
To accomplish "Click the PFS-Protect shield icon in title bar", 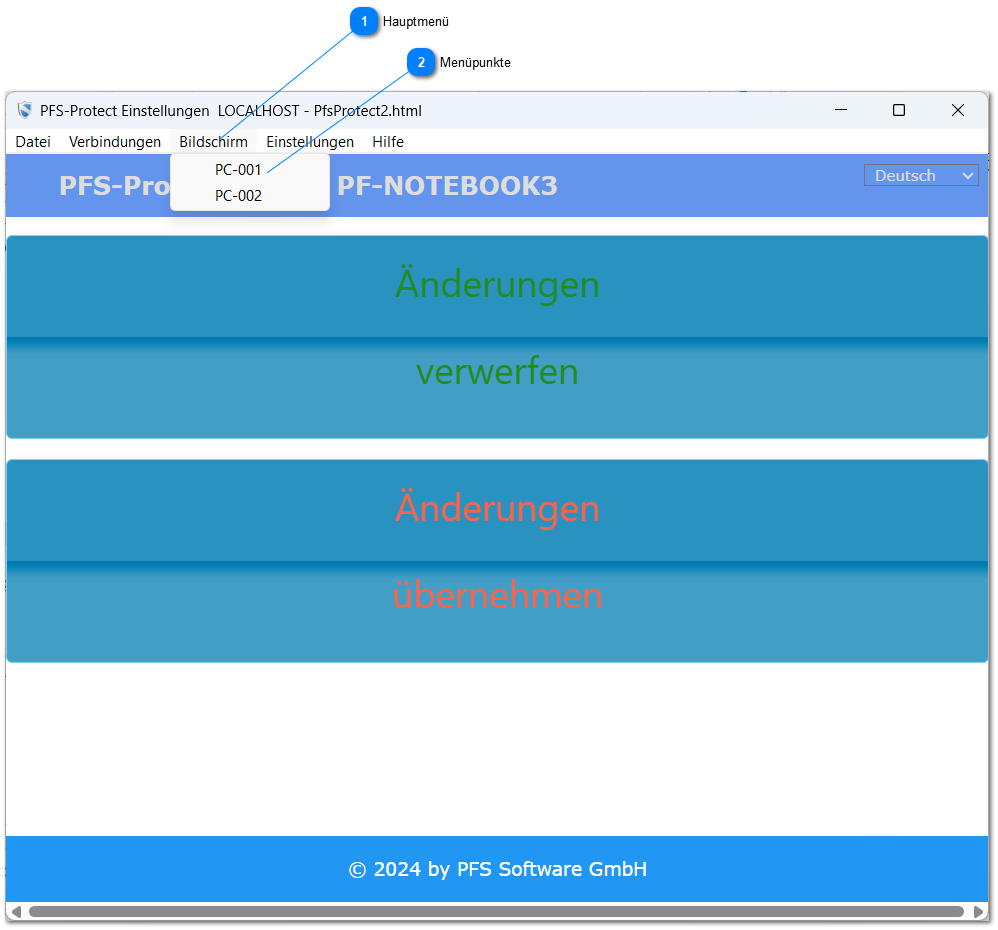I will tap(25, 110).
